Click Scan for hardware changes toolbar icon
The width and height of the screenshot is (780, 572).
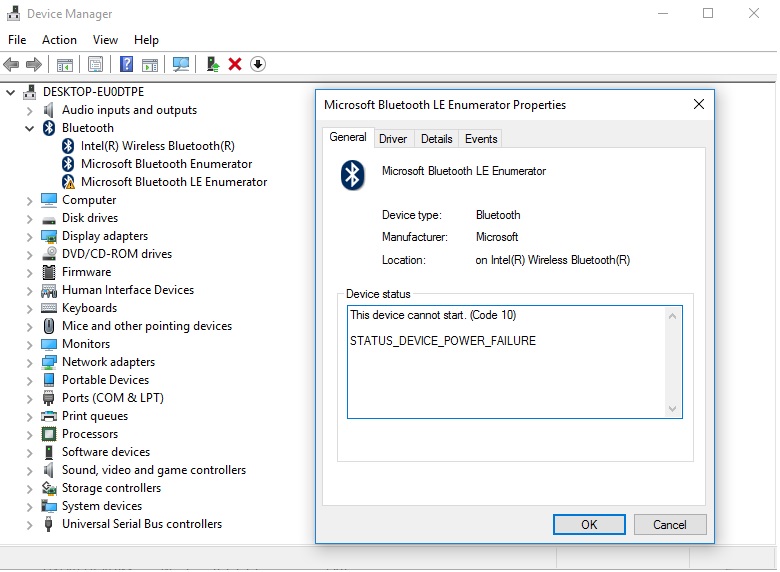181,64
